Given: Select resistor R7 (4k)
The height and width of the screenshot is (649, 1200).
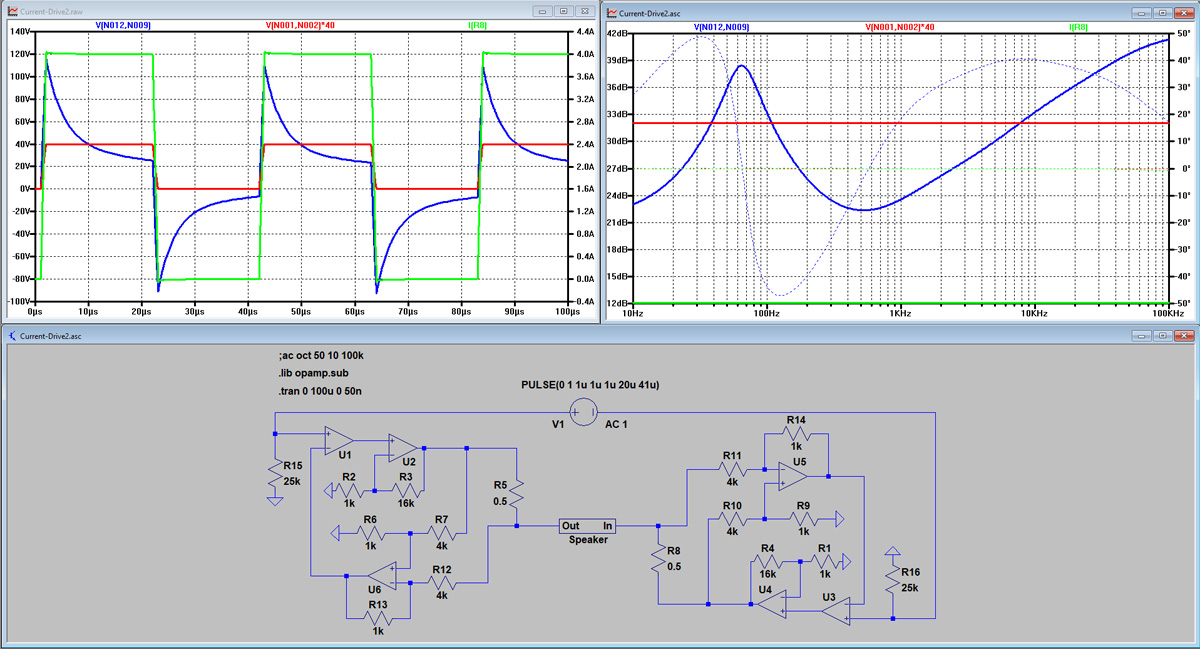Looking at the screenshot, I should pyautogui.click(x=440, y=534).
